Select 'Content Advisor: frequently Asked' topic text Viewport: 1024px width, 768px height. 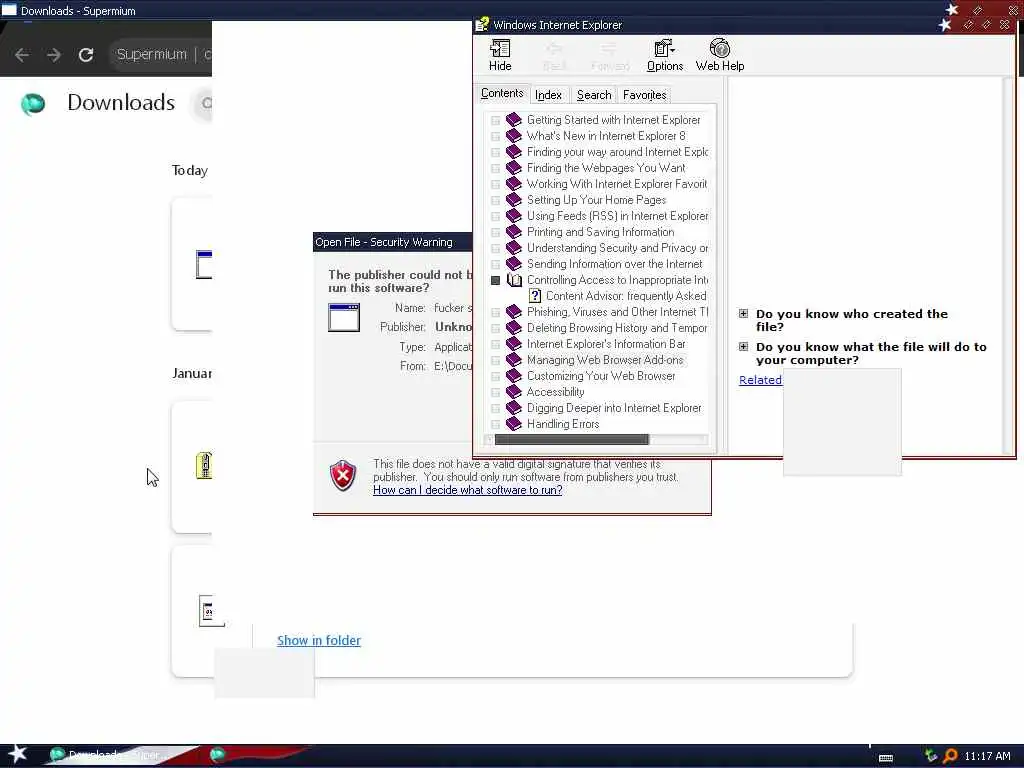click(x=626, y=296)
